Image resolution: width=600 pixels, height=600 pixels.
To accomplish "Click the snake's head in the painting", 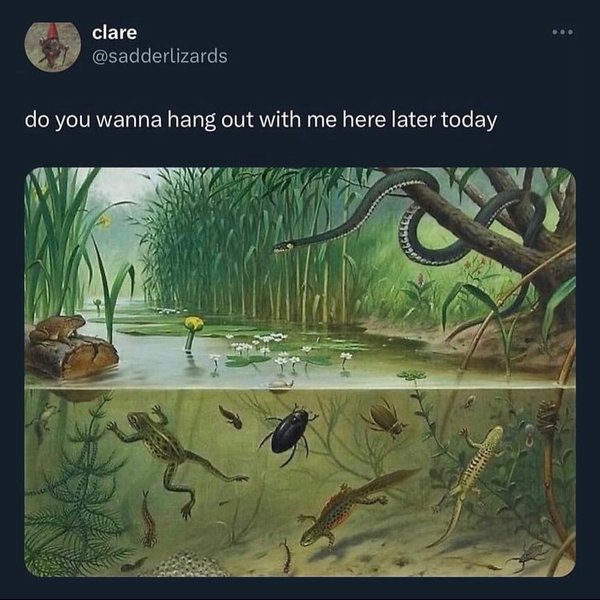I will click(x=284, y=247).
